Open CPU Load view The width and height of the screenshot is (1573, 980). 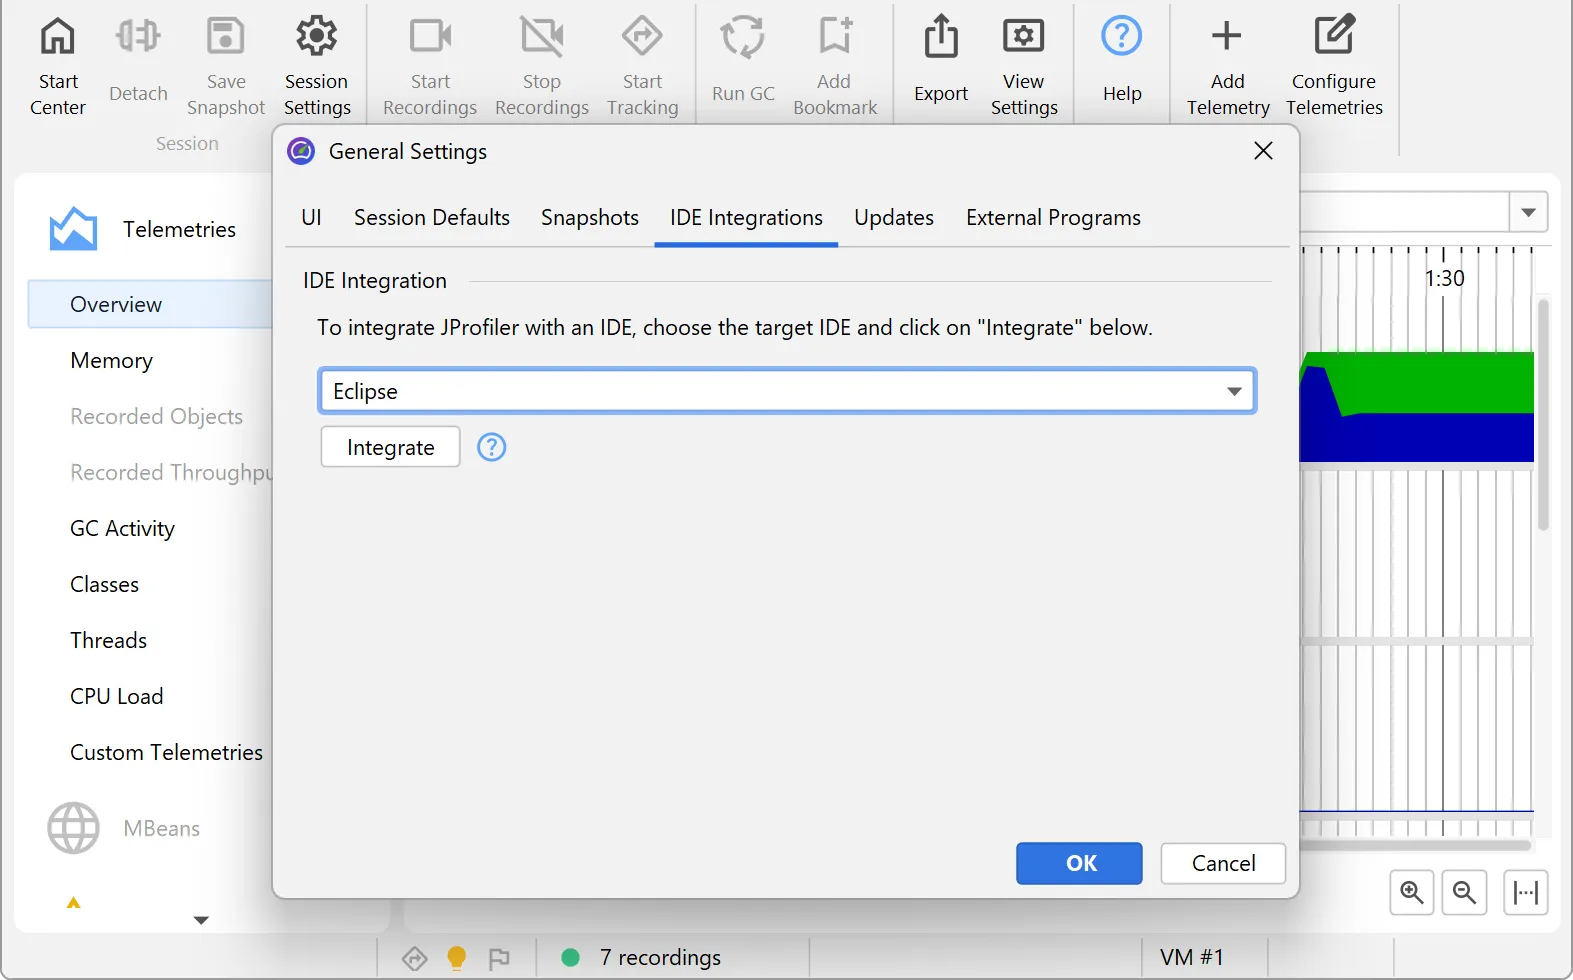tap(116, 696)
